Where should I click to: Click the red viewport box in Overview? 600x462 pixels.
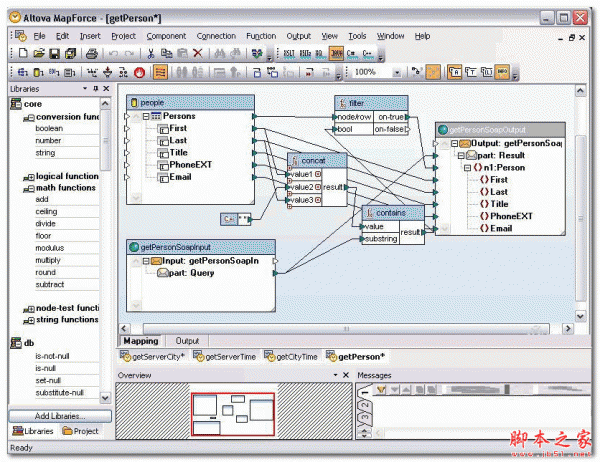tap(233, 415)
